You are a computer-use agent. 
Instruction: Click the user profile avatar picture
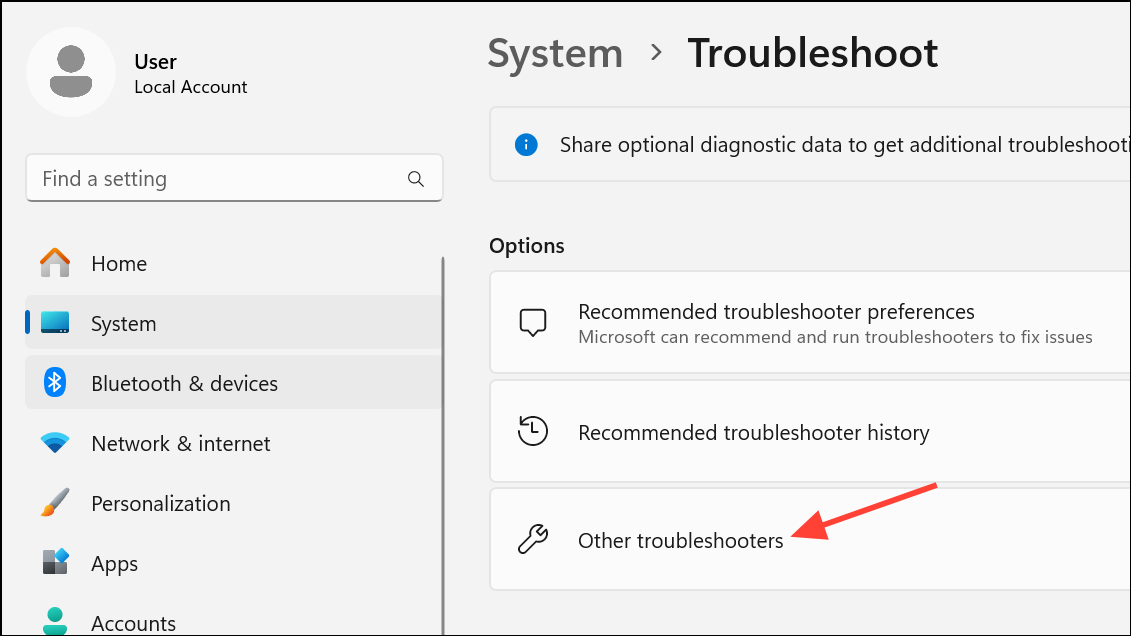pyautogui.click(x=71, y=72)
